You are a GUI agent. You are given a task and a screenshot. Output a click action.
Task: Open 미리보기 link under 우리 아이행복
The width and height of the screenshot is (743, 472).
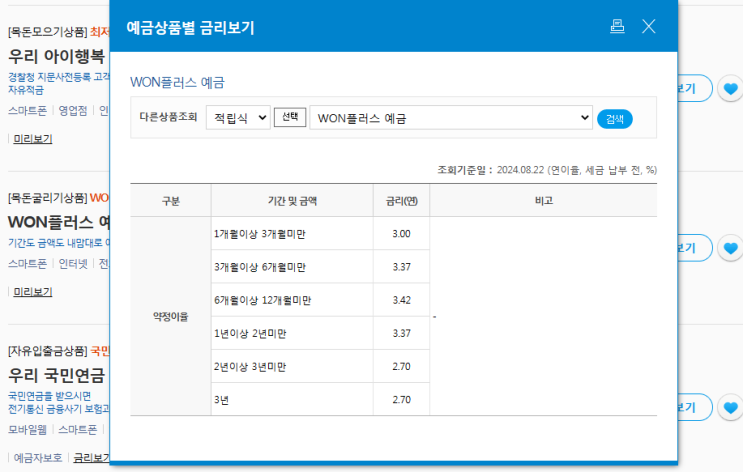coord(33,139)
